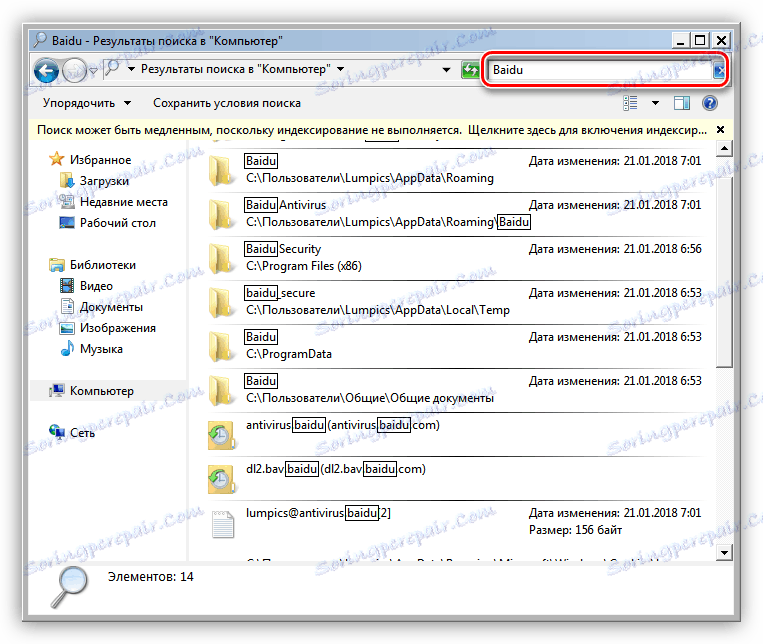The width and height of the screenshot is (763, 644).
Task: Click the music note icon beside Музыка
Action: 67,349
